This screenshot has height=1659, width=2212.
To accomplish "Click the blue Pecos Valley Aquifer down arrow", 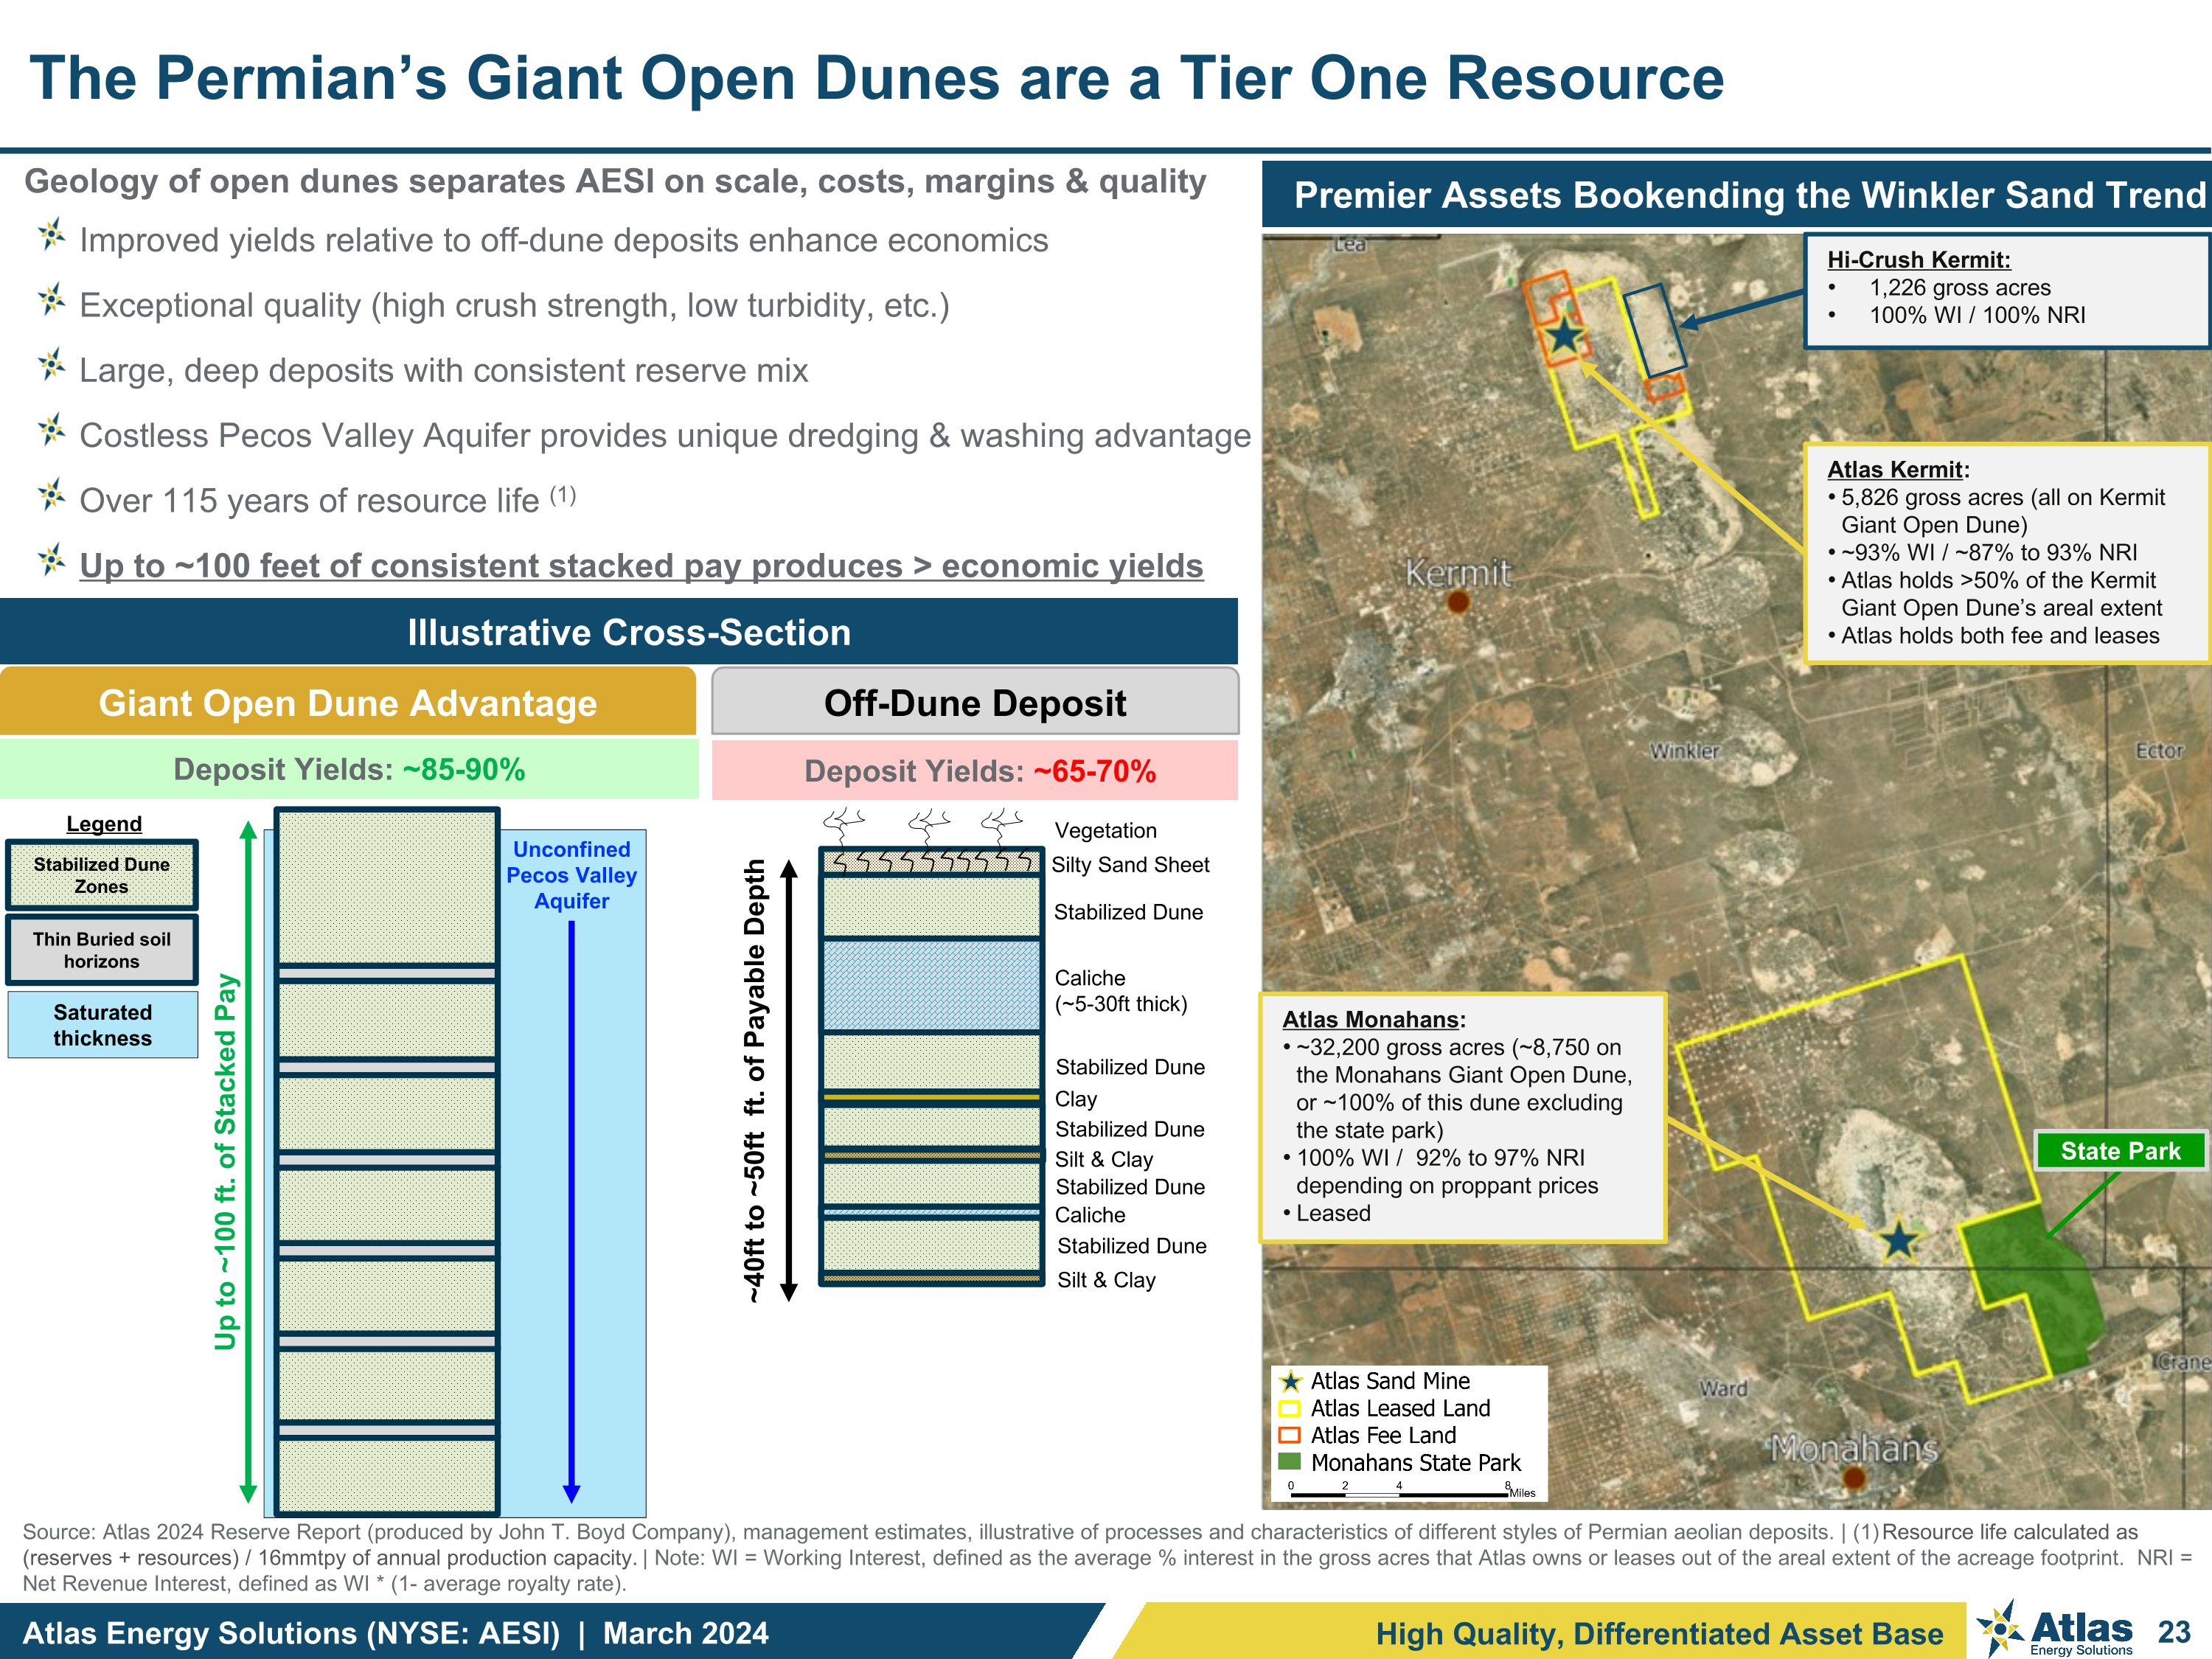I will (572, 1211).
